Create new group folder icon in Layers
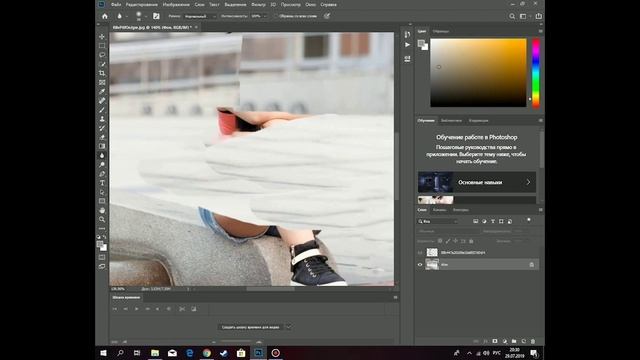The height and width of the screenshot is (360, 640). coord(514,341)
